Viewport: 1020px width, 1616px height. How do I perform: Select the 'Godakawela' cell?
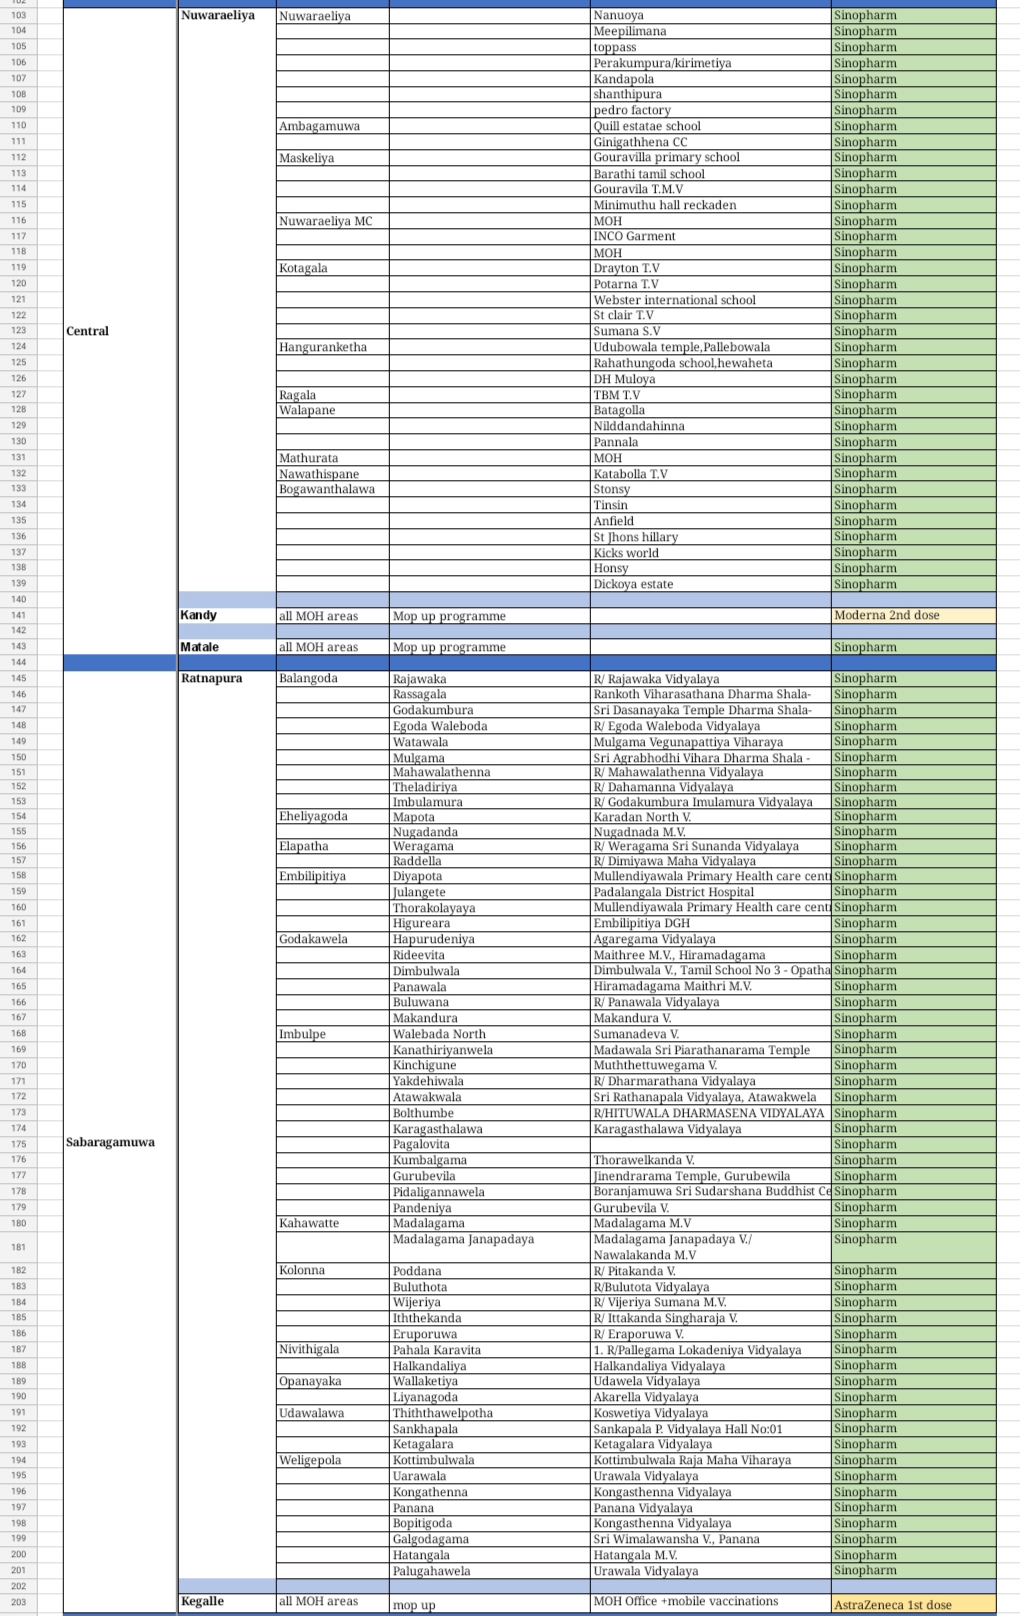tap(332, 939)
